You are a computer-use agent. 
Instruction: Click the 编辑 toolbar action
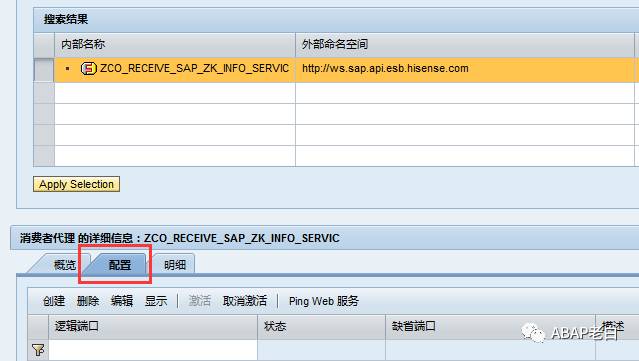121,301
